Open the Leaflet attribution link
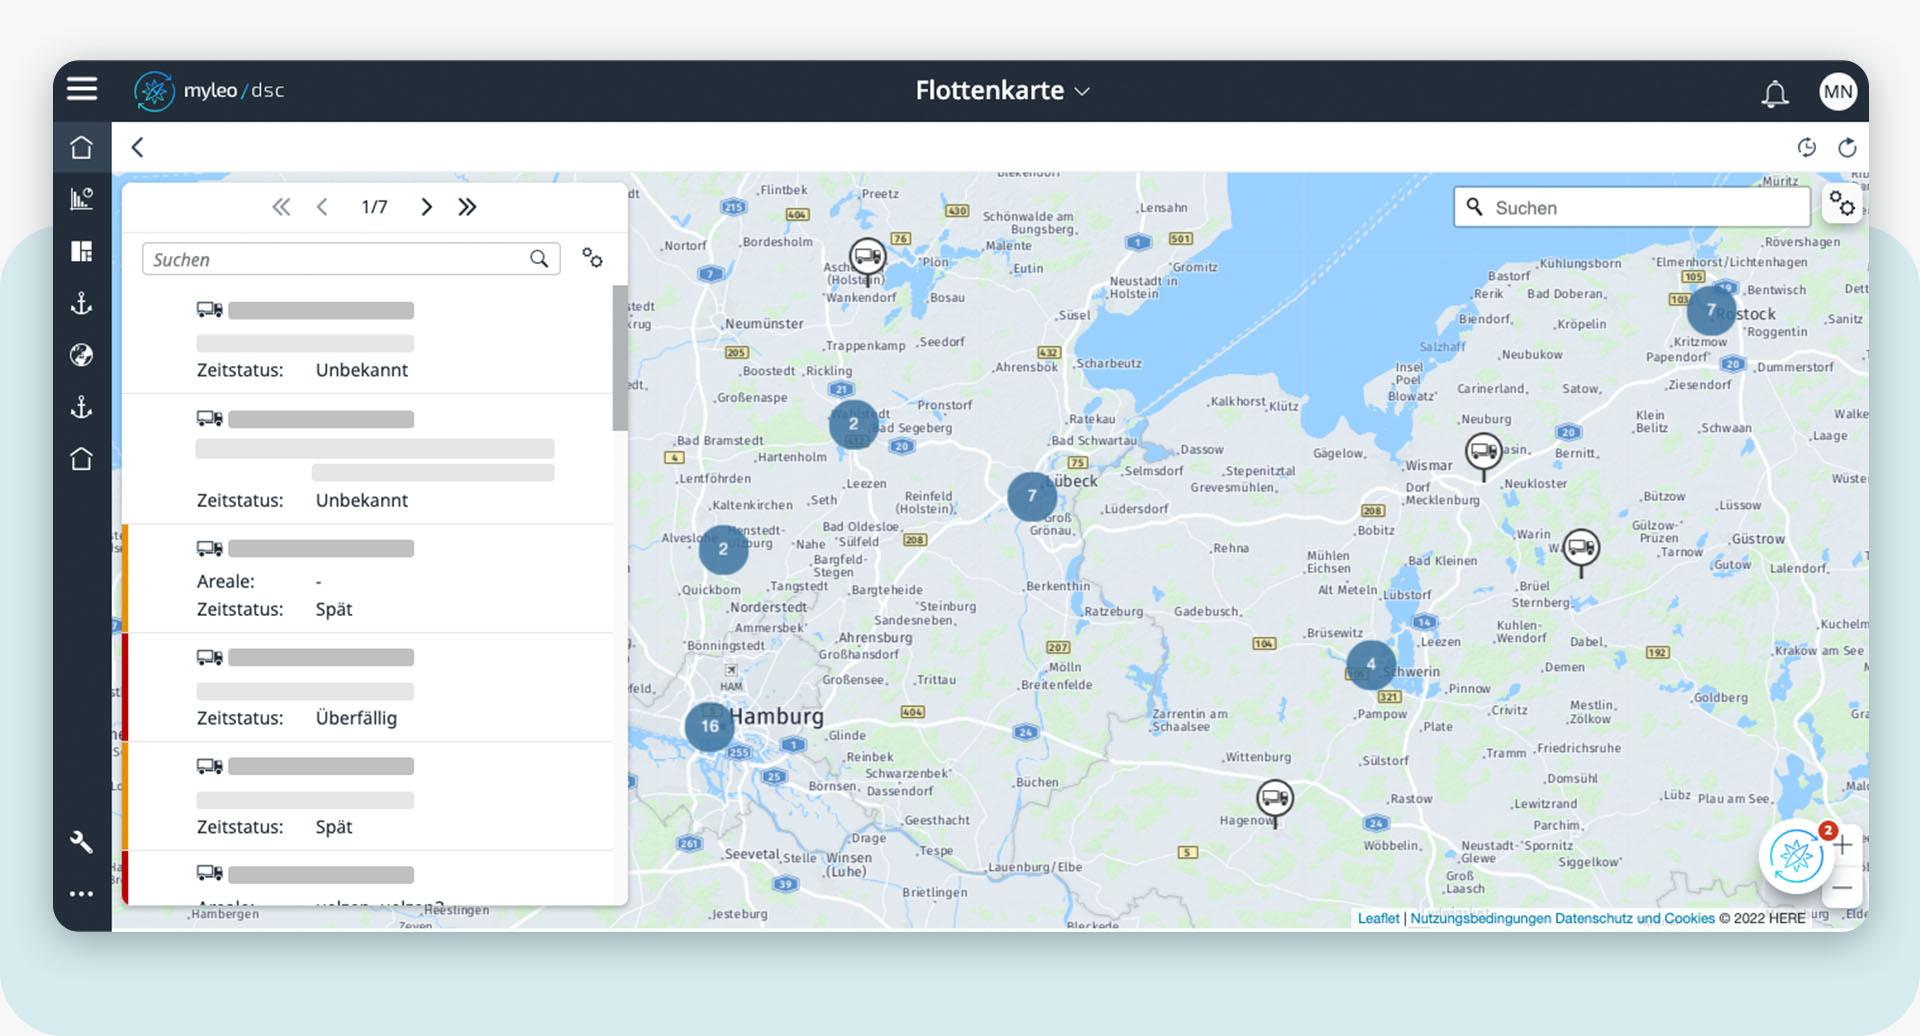 [x=1378, y=918]
